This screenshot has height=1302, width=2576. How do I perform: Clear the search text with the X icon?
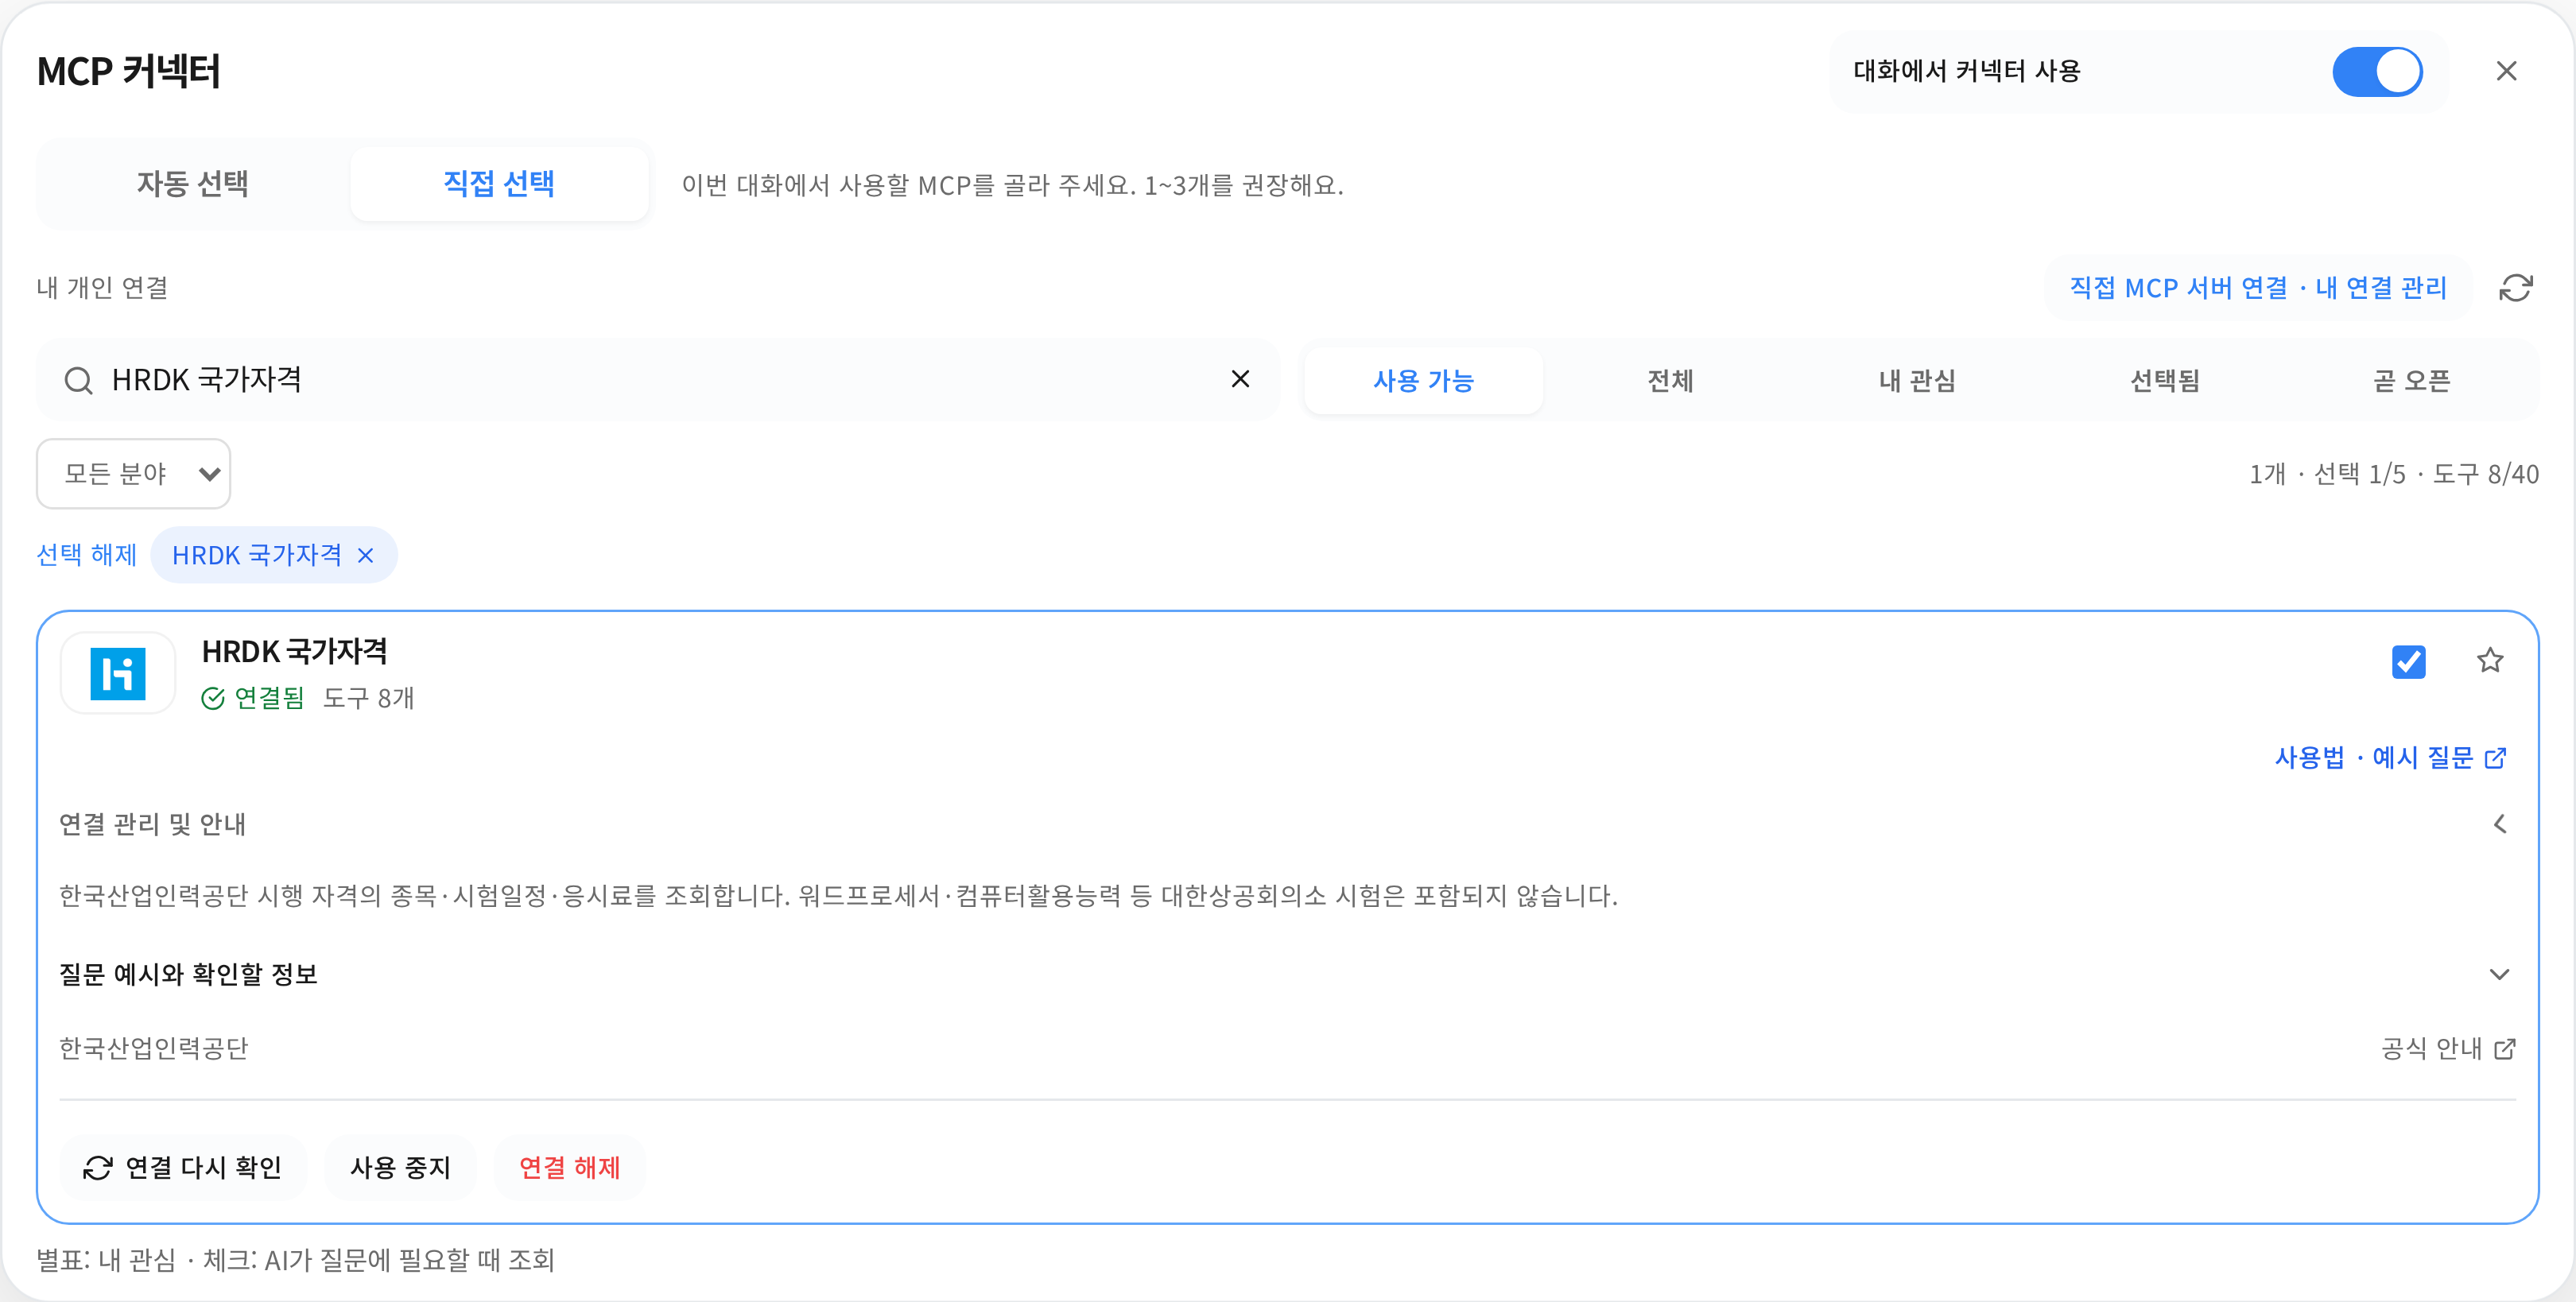(1240, 379)
